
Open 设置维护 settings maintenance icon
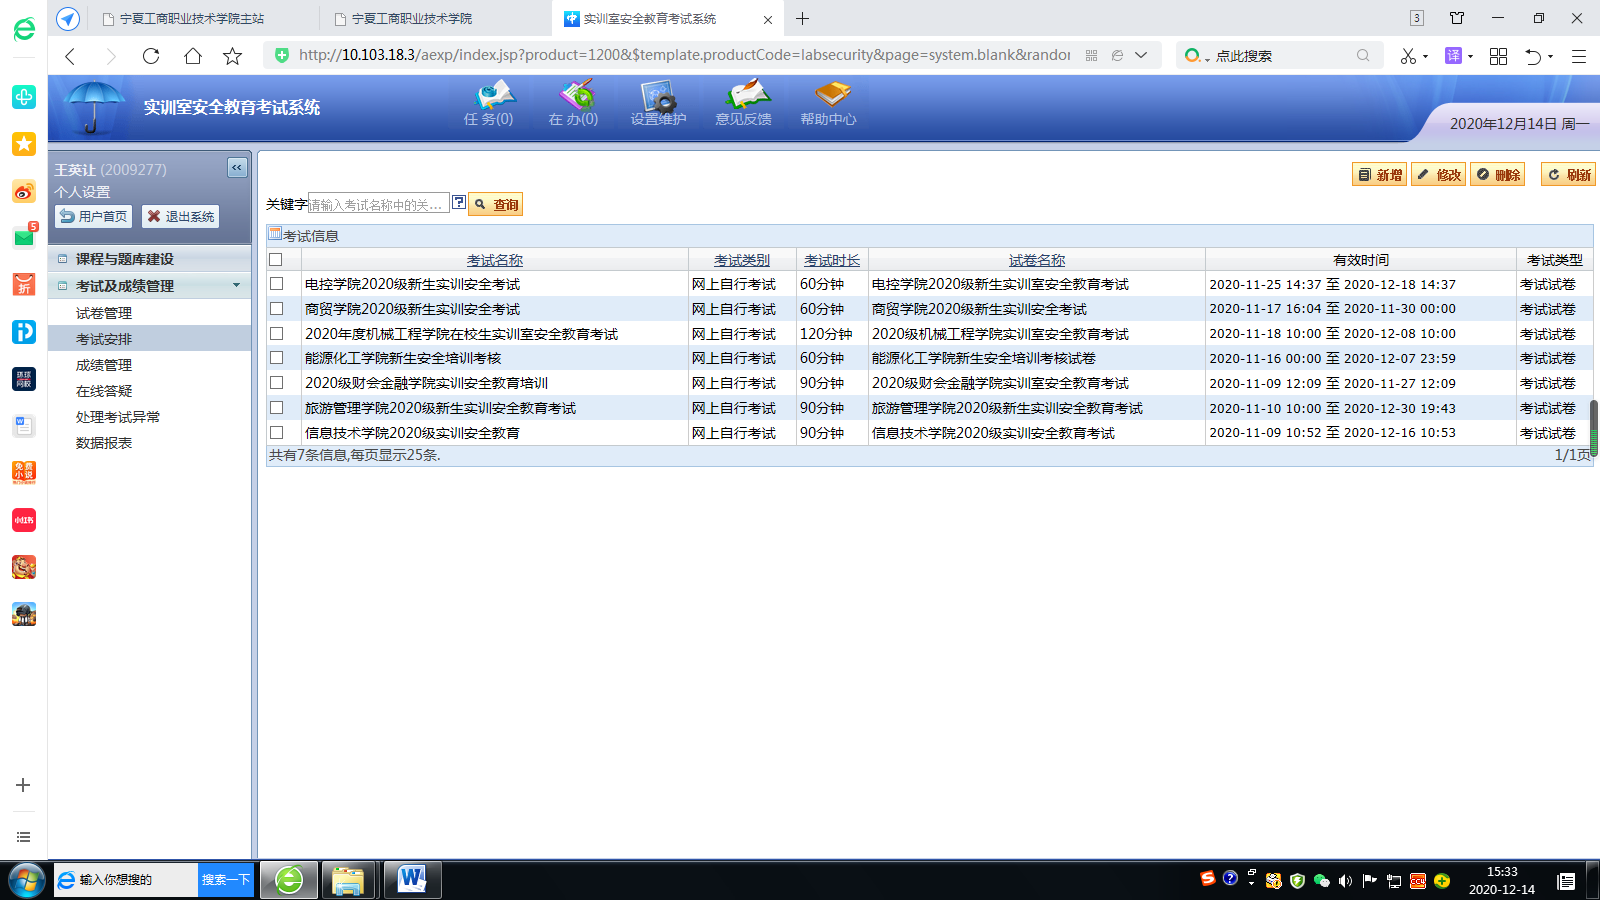point(658,103)
